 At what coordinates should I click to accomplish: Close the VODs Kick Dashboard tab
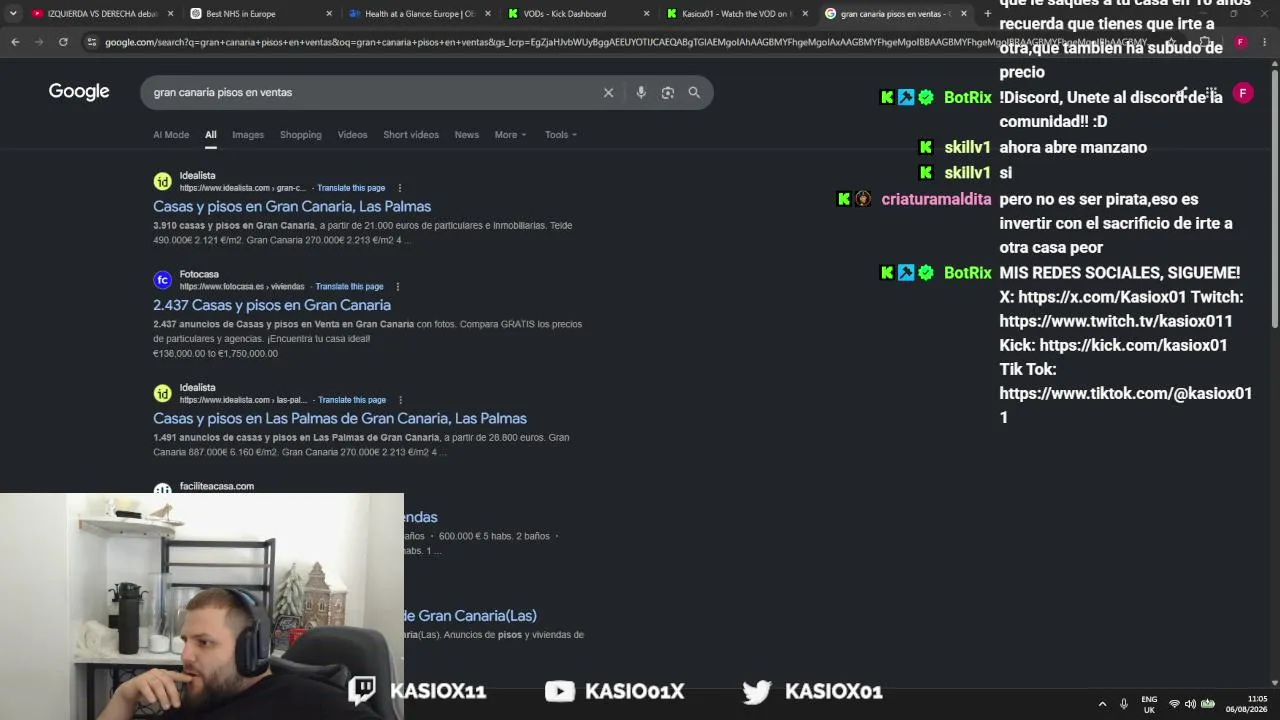tap(646, 14)
